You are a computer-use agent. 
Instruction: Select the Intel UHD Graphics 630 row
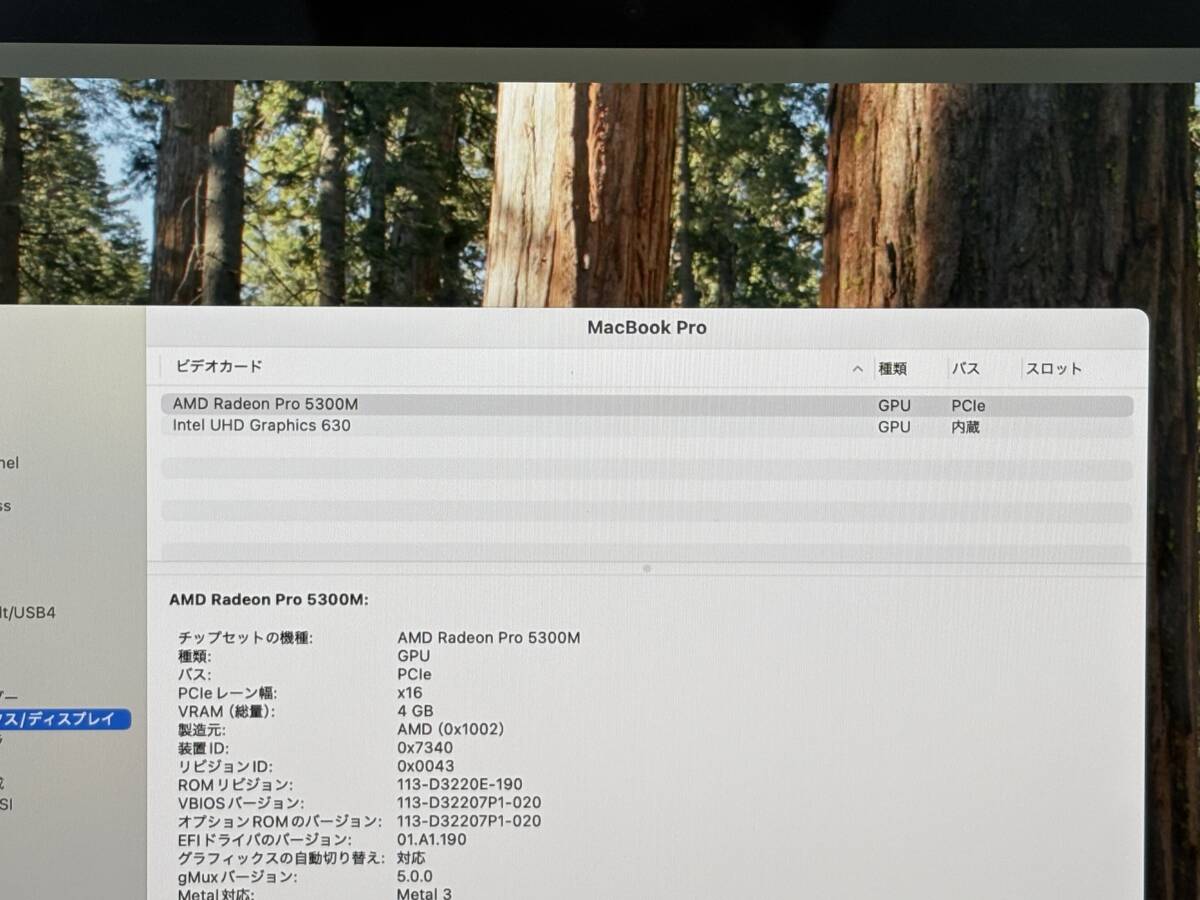pyautogui.click(x=647, y=426)
